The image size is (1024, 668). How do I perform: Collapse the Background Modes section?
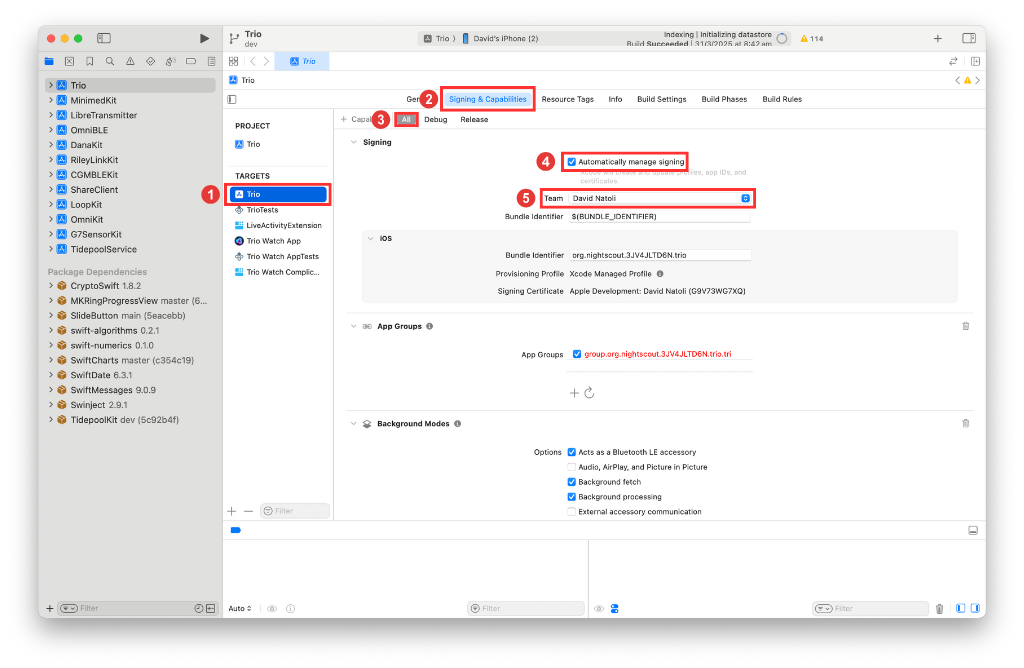[x=353, y=423]
